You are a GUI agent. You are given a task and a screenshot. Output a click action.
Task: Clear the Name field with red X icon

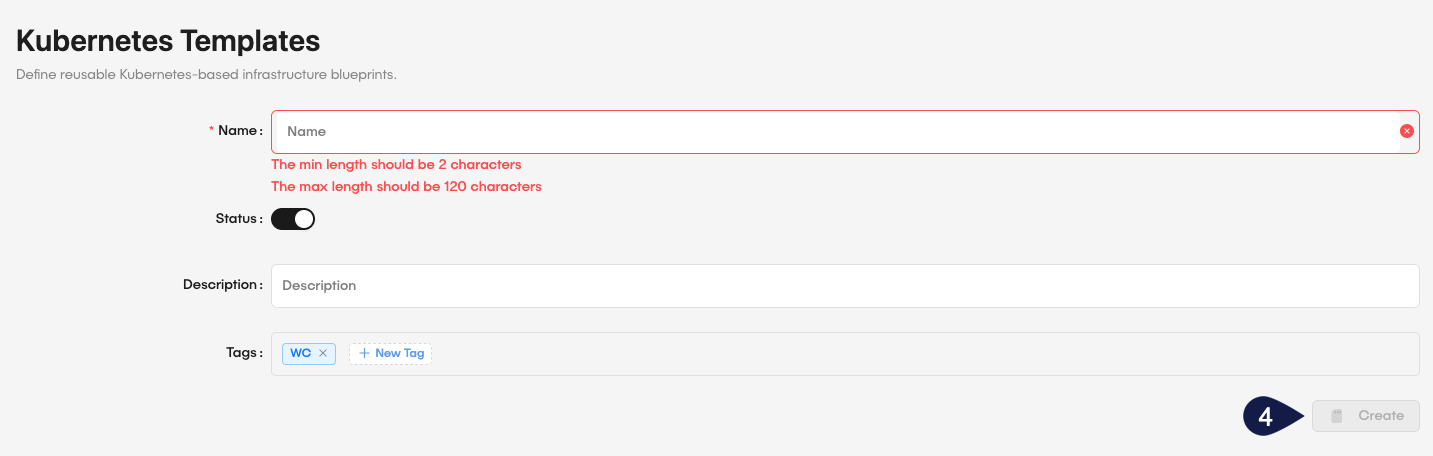click(1406, 131)
